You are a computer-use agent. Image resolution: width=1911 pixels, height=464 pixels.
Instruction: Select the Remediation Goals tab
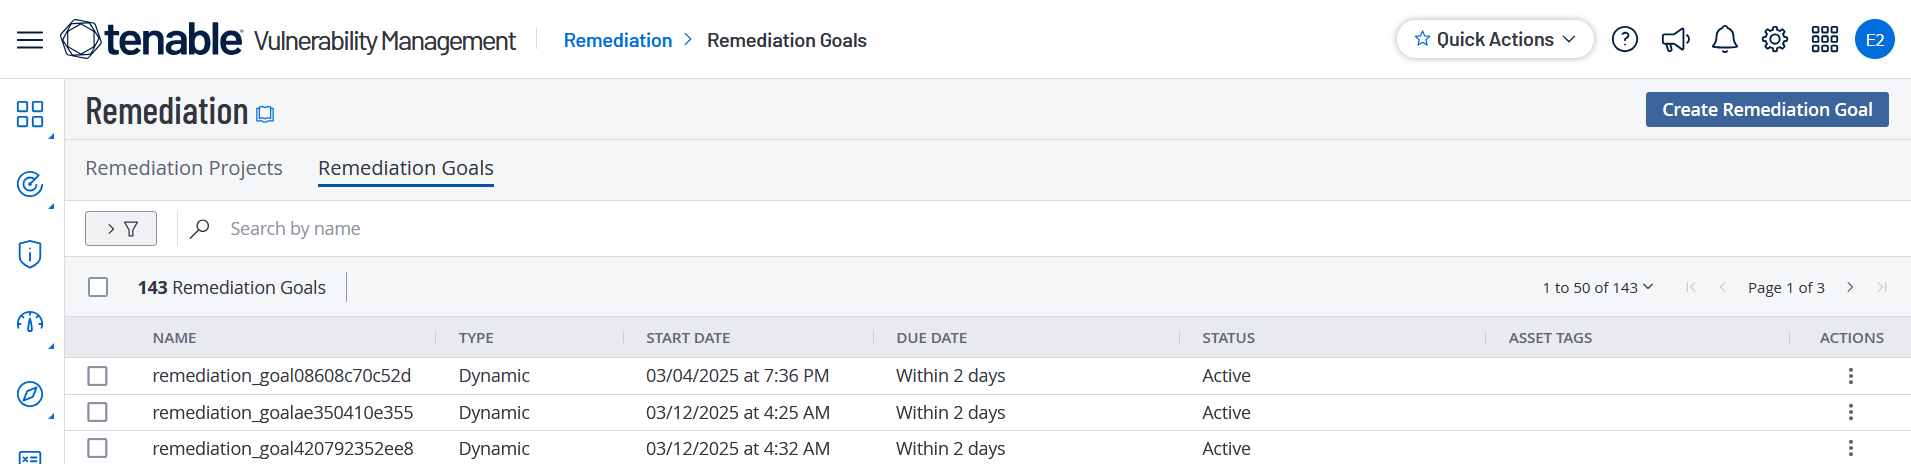coord(405,168)
